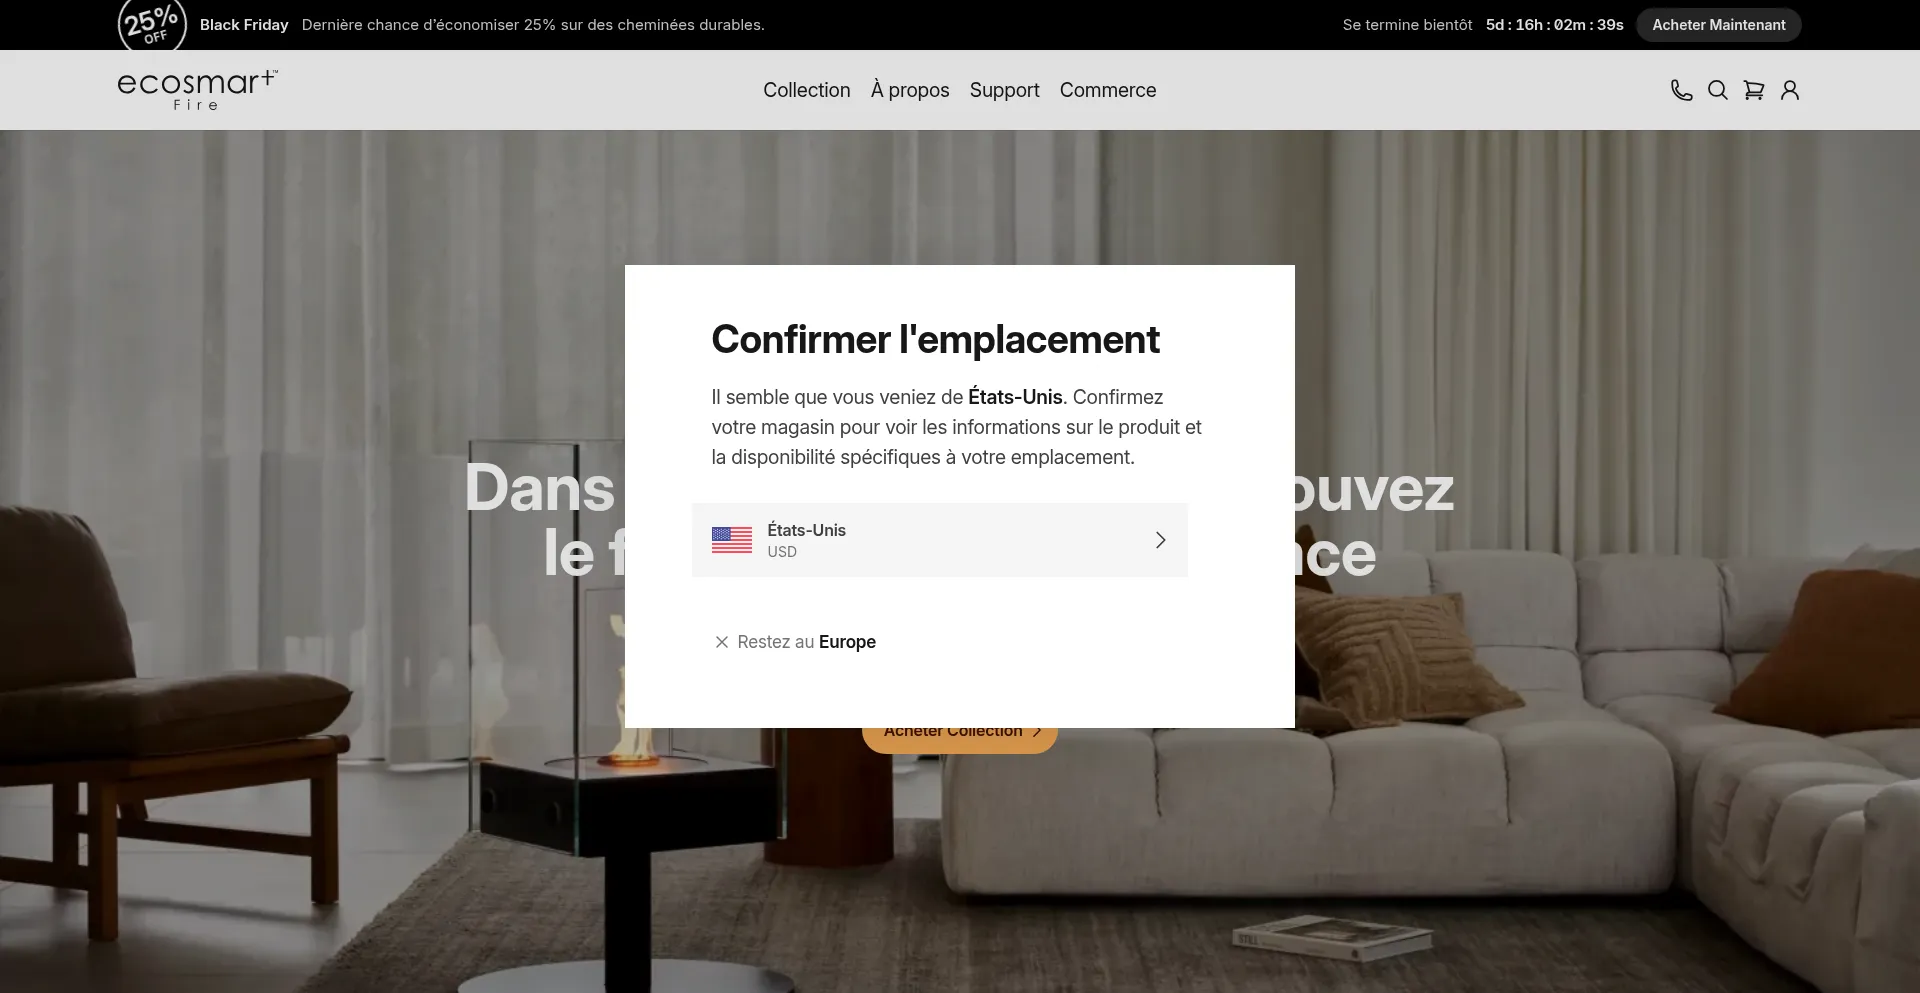
Task: Open the search magnifier icon
Action: 1717,90
